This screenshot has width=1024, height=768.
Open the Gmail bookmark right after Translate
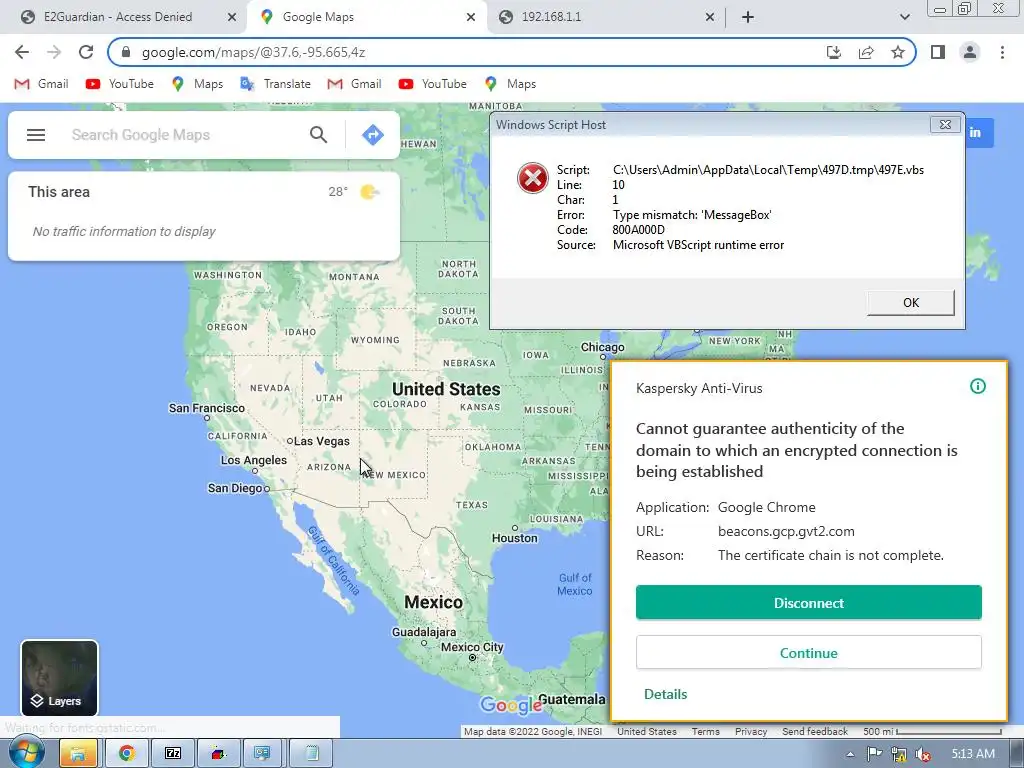click(x=355, y=84)
